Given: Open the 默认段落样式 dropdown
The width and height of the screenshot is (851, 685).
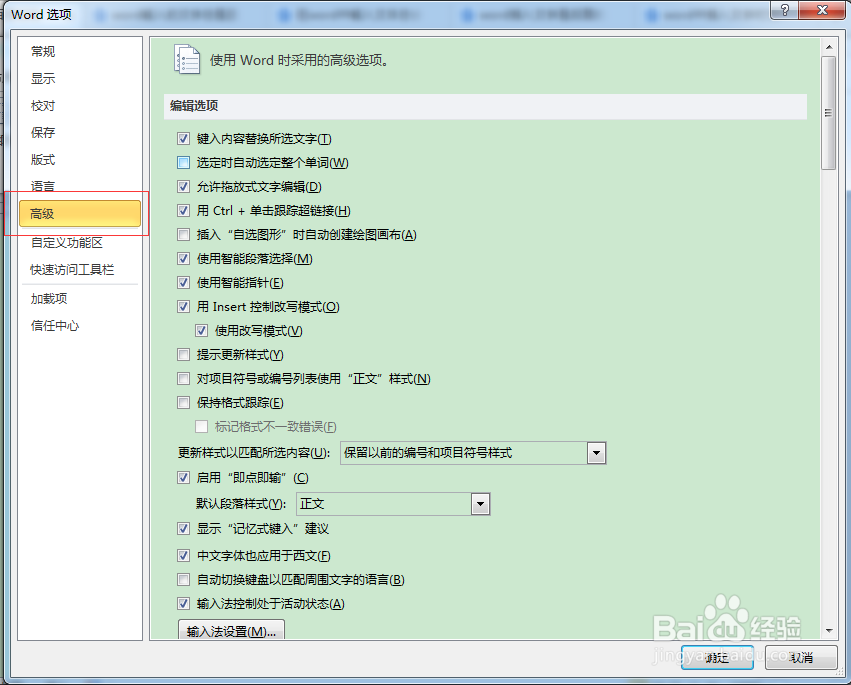Looking at the screenshot, I should pos(480,503).
